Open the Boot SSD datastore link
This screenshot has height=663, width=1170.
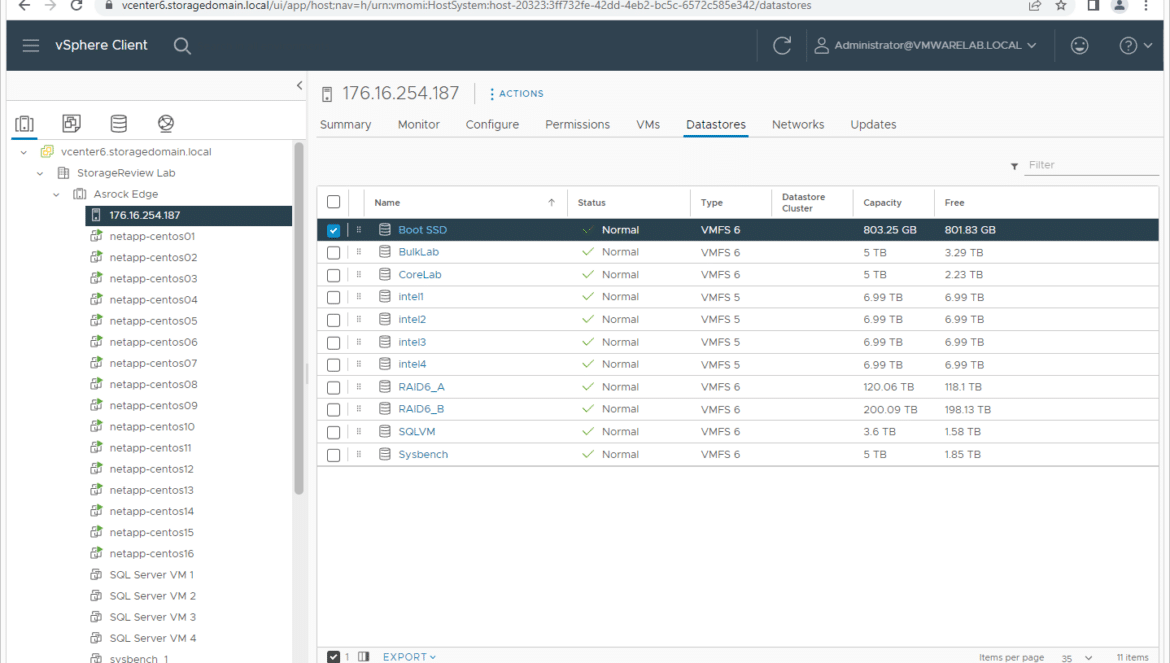coord(422,230)
